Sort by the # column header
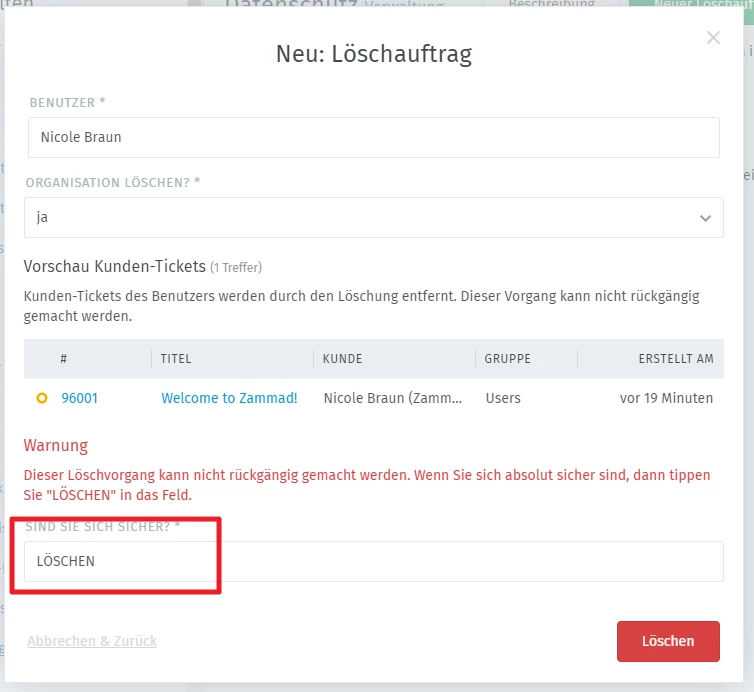Screen dimensions: 754x692 (64, 358)
